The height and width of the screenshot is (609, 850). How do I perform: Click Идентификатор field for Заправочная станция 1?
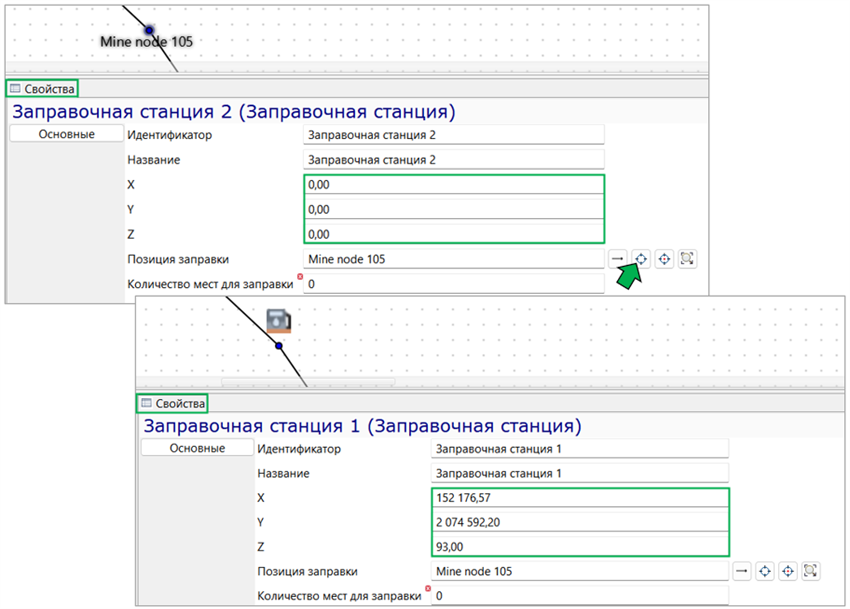580,448
